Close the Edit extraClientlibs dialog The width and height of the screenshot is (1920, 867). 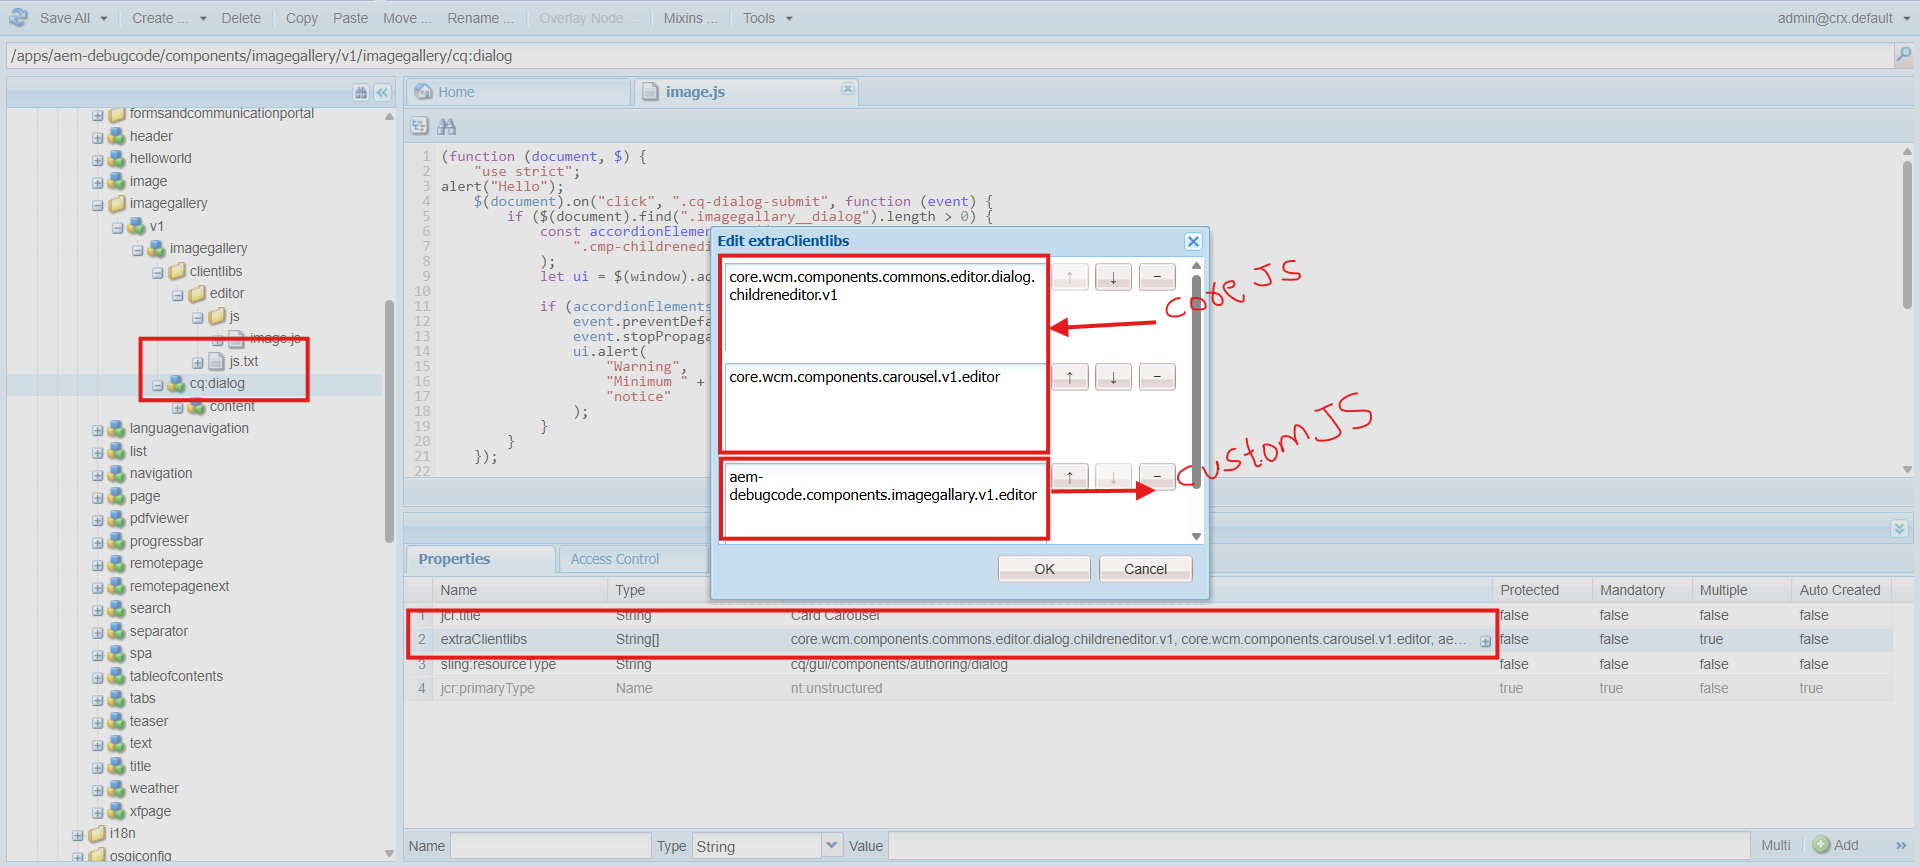1192,241
